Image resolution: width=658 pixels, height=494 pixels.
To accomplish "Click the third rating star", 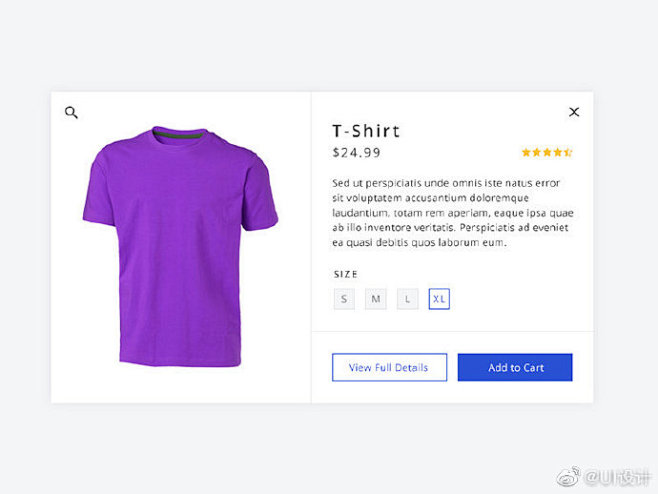I will point(547,153).
